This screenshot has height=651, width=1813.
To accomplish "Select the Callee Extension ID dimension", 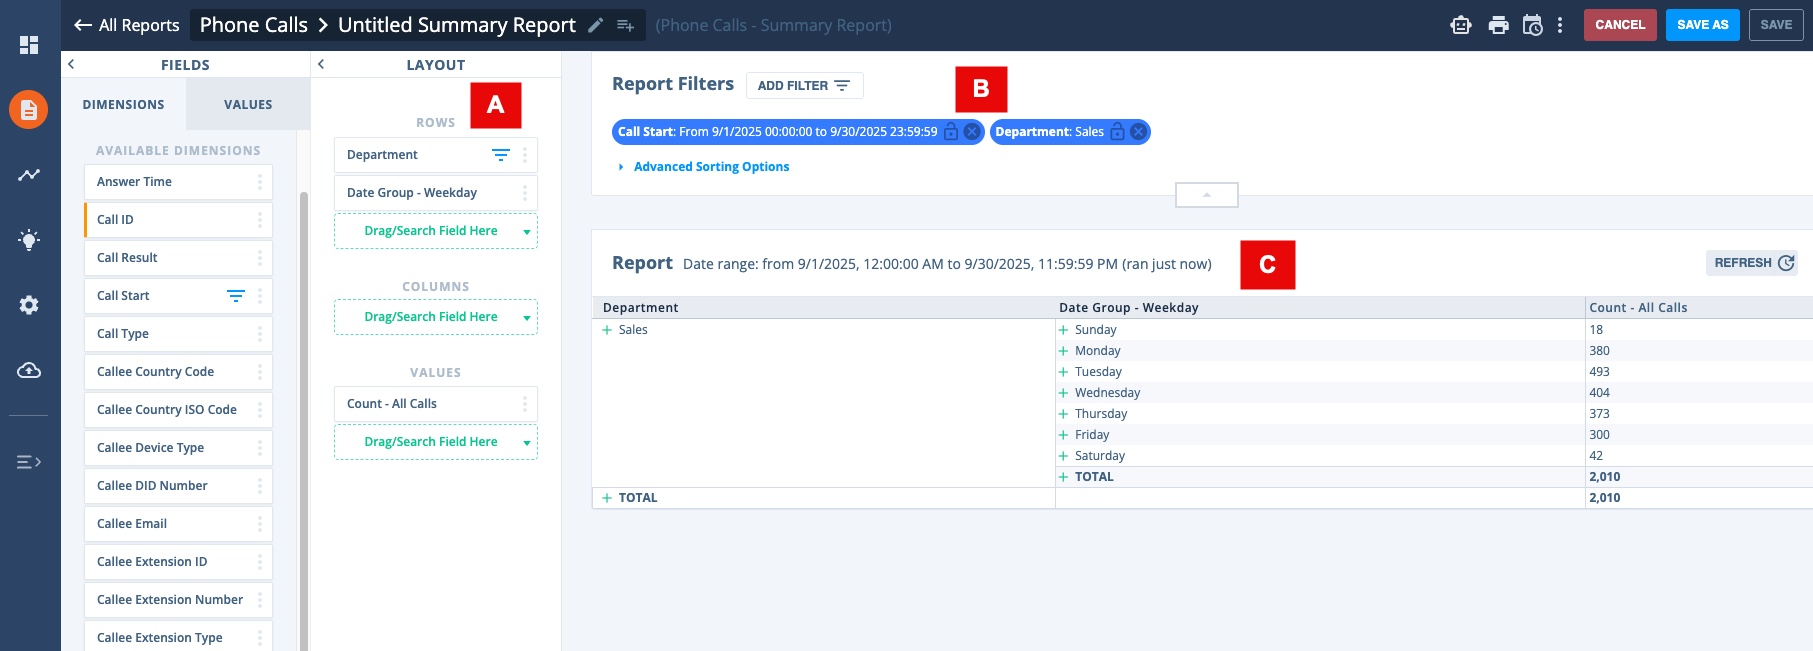I will (178, 562).
